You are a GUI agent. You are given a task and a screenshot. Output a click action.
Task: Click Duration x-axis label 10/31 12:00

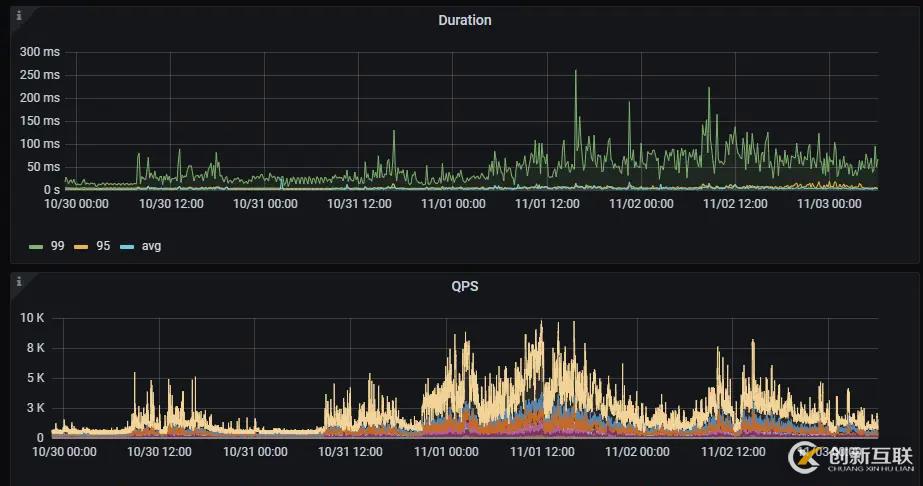pyautogui.click(x=359, y=204)
